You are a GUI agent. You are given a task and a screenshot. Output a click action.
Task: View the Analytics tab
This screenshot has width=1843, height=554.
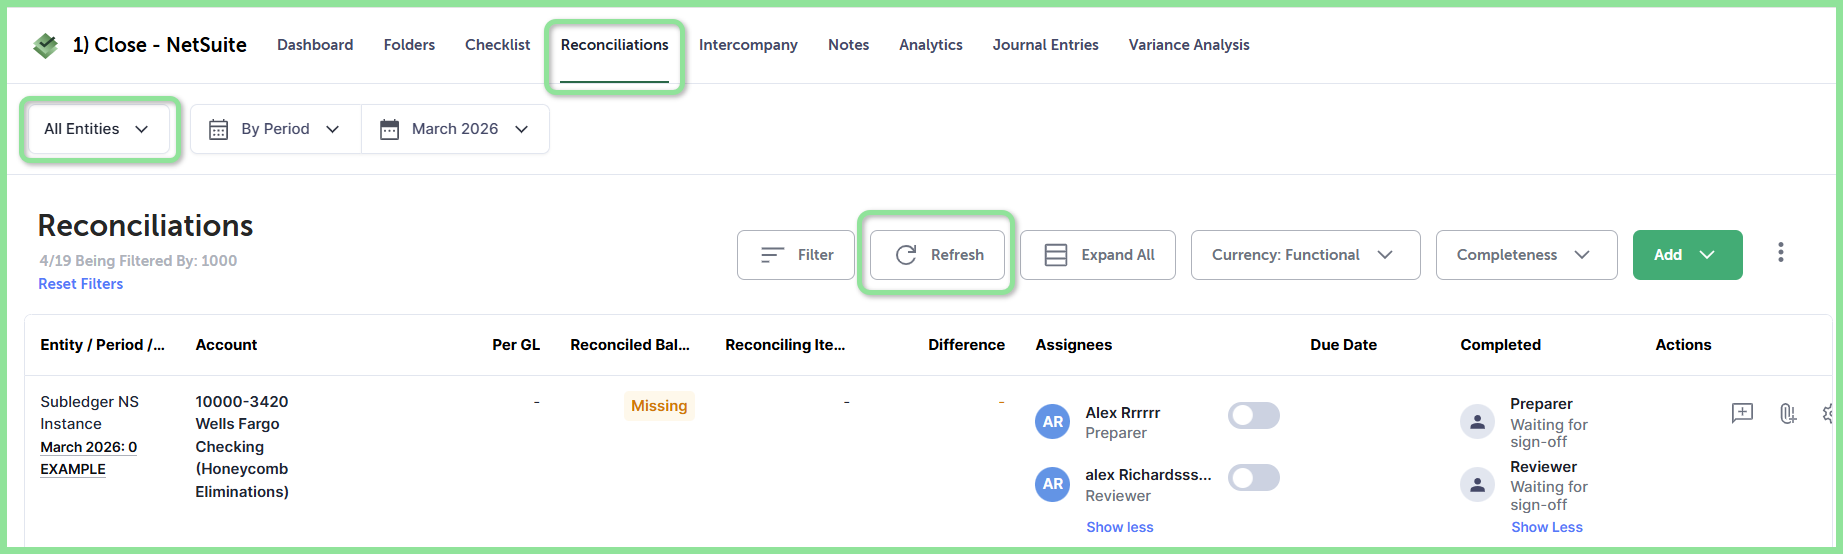tap(930, 45)
